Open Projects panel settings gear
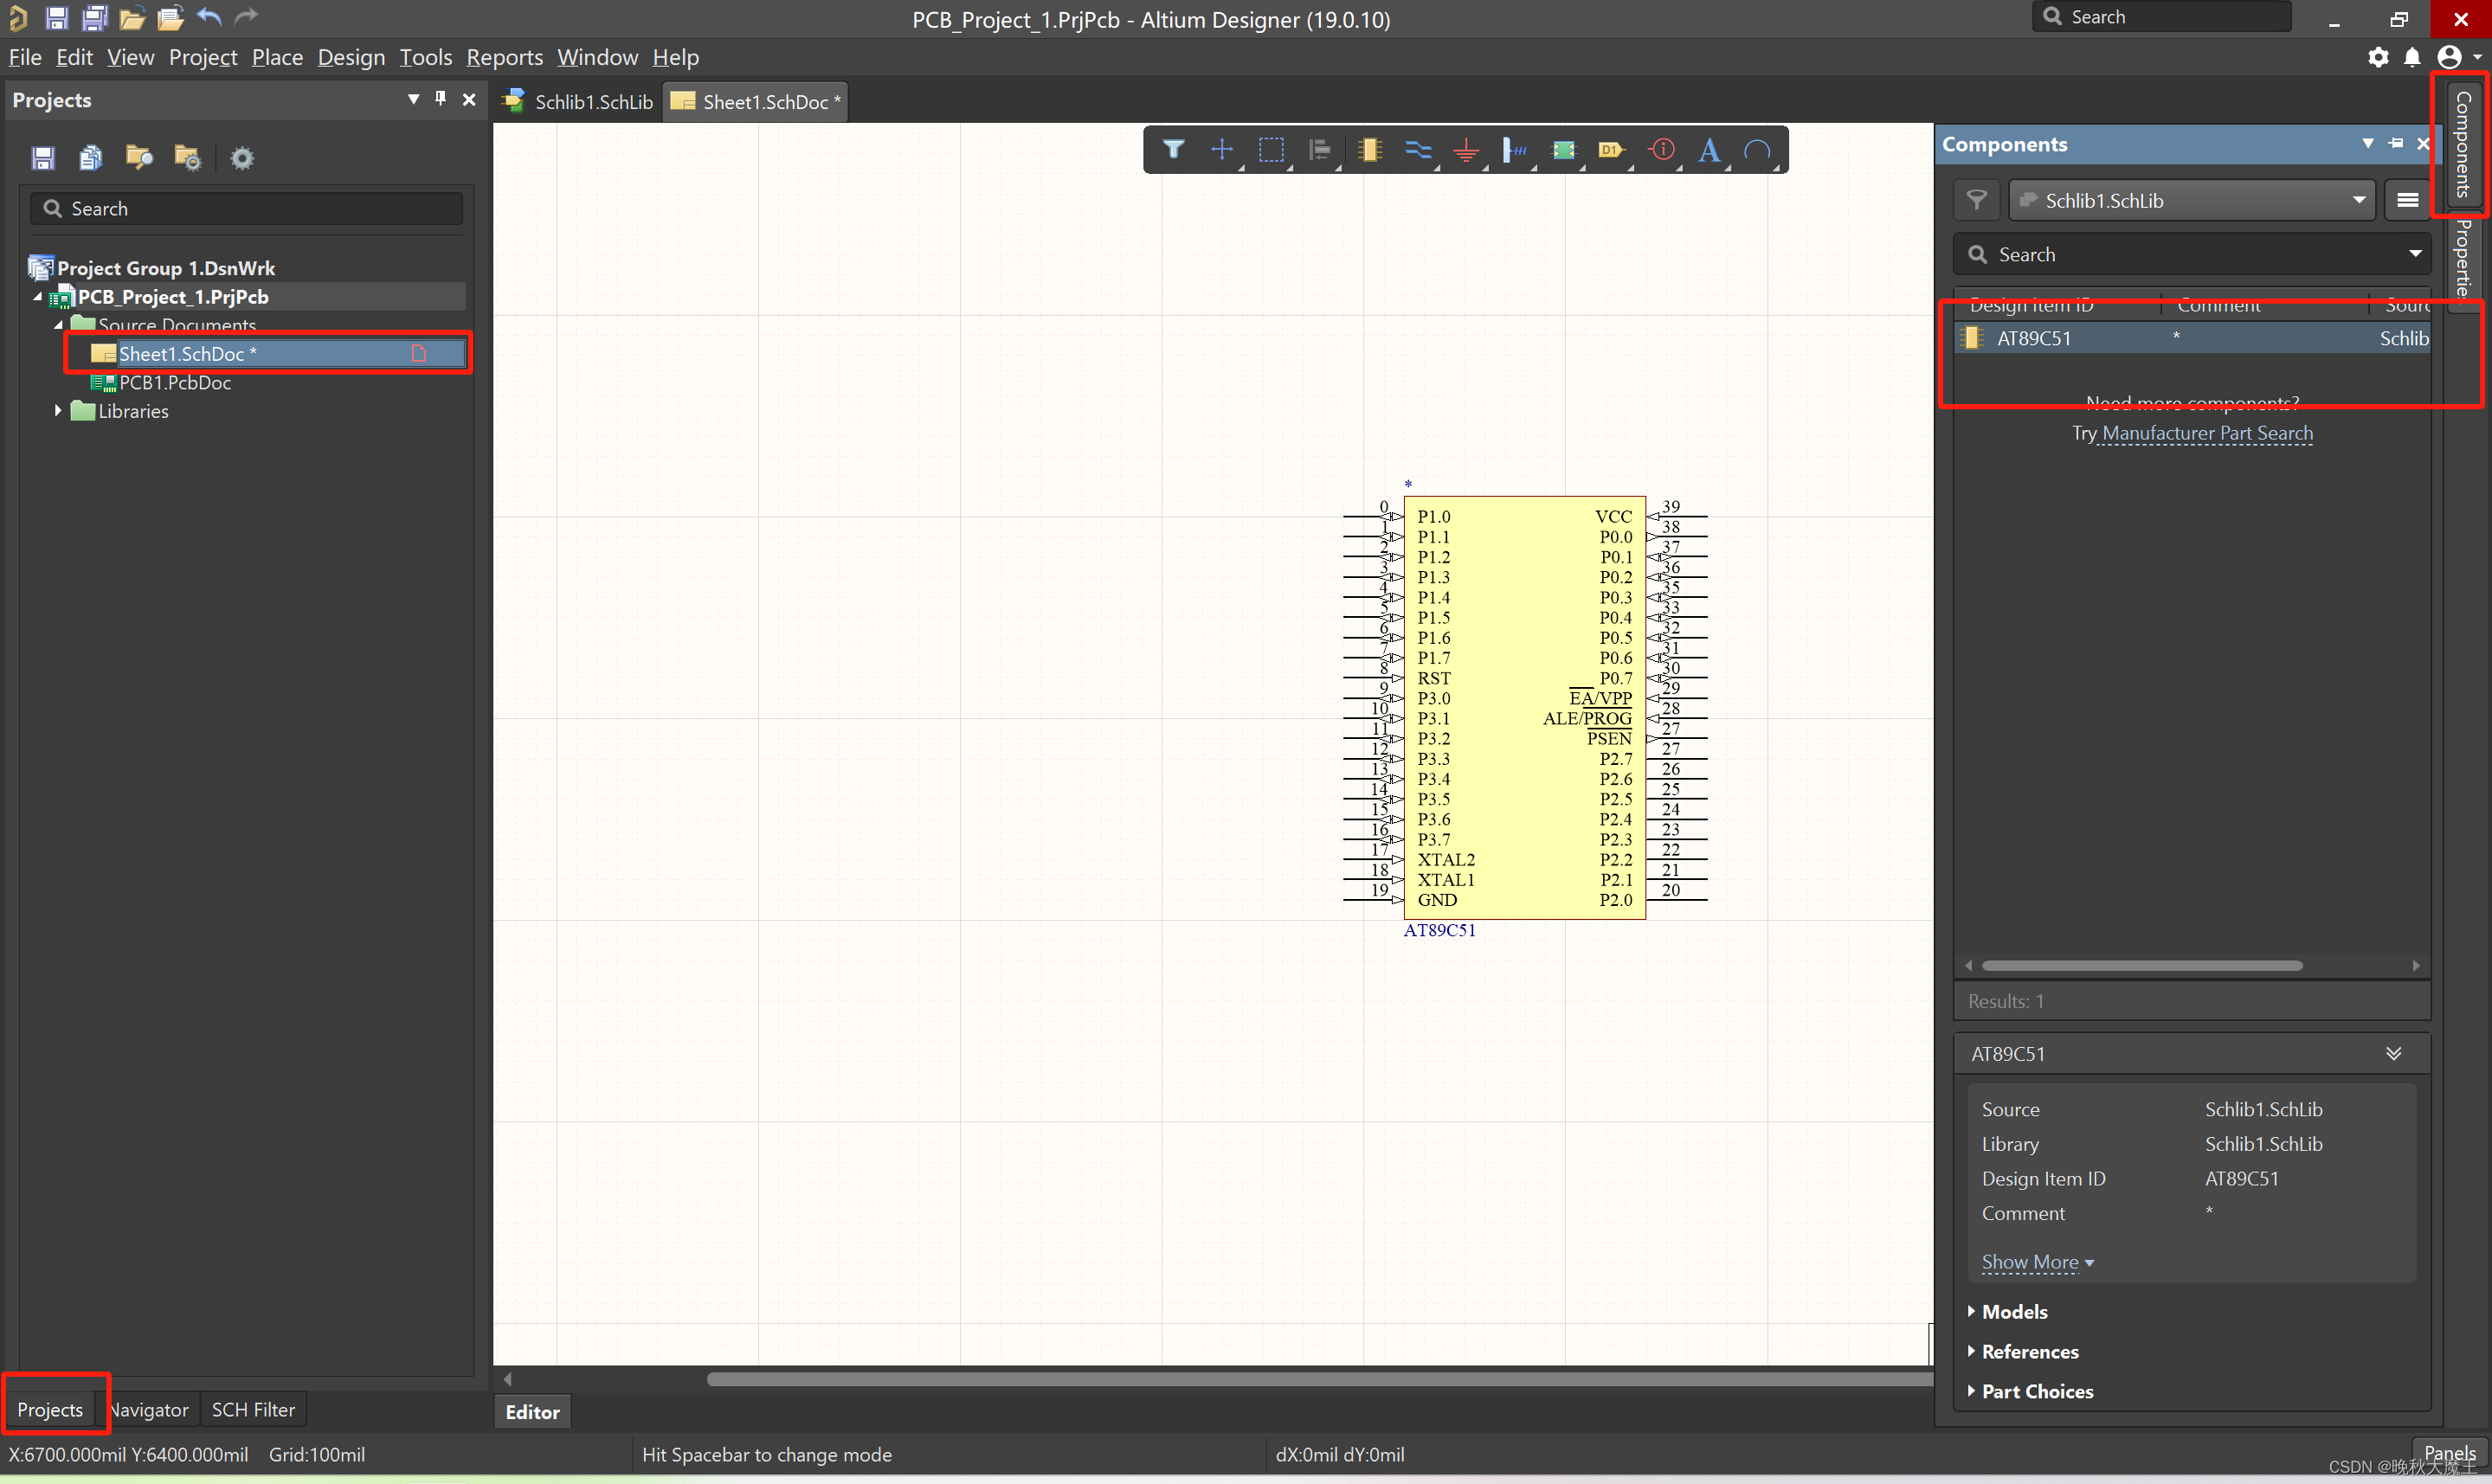 click(x=242, y=158)
